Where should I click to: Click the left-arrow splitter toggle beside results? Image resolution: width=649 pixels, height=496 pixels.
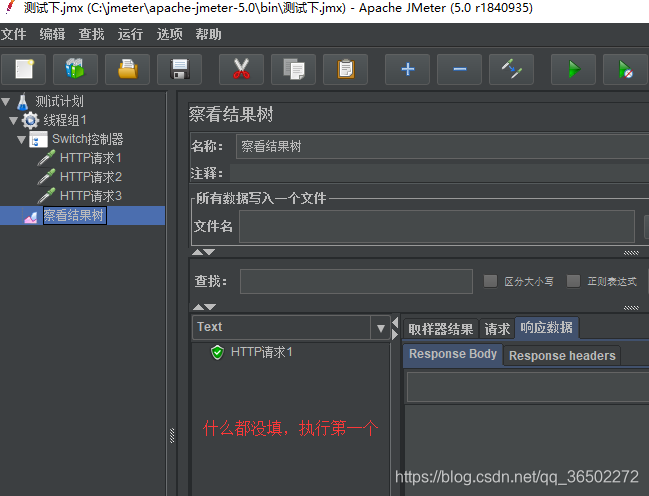[x=395, y=323]
